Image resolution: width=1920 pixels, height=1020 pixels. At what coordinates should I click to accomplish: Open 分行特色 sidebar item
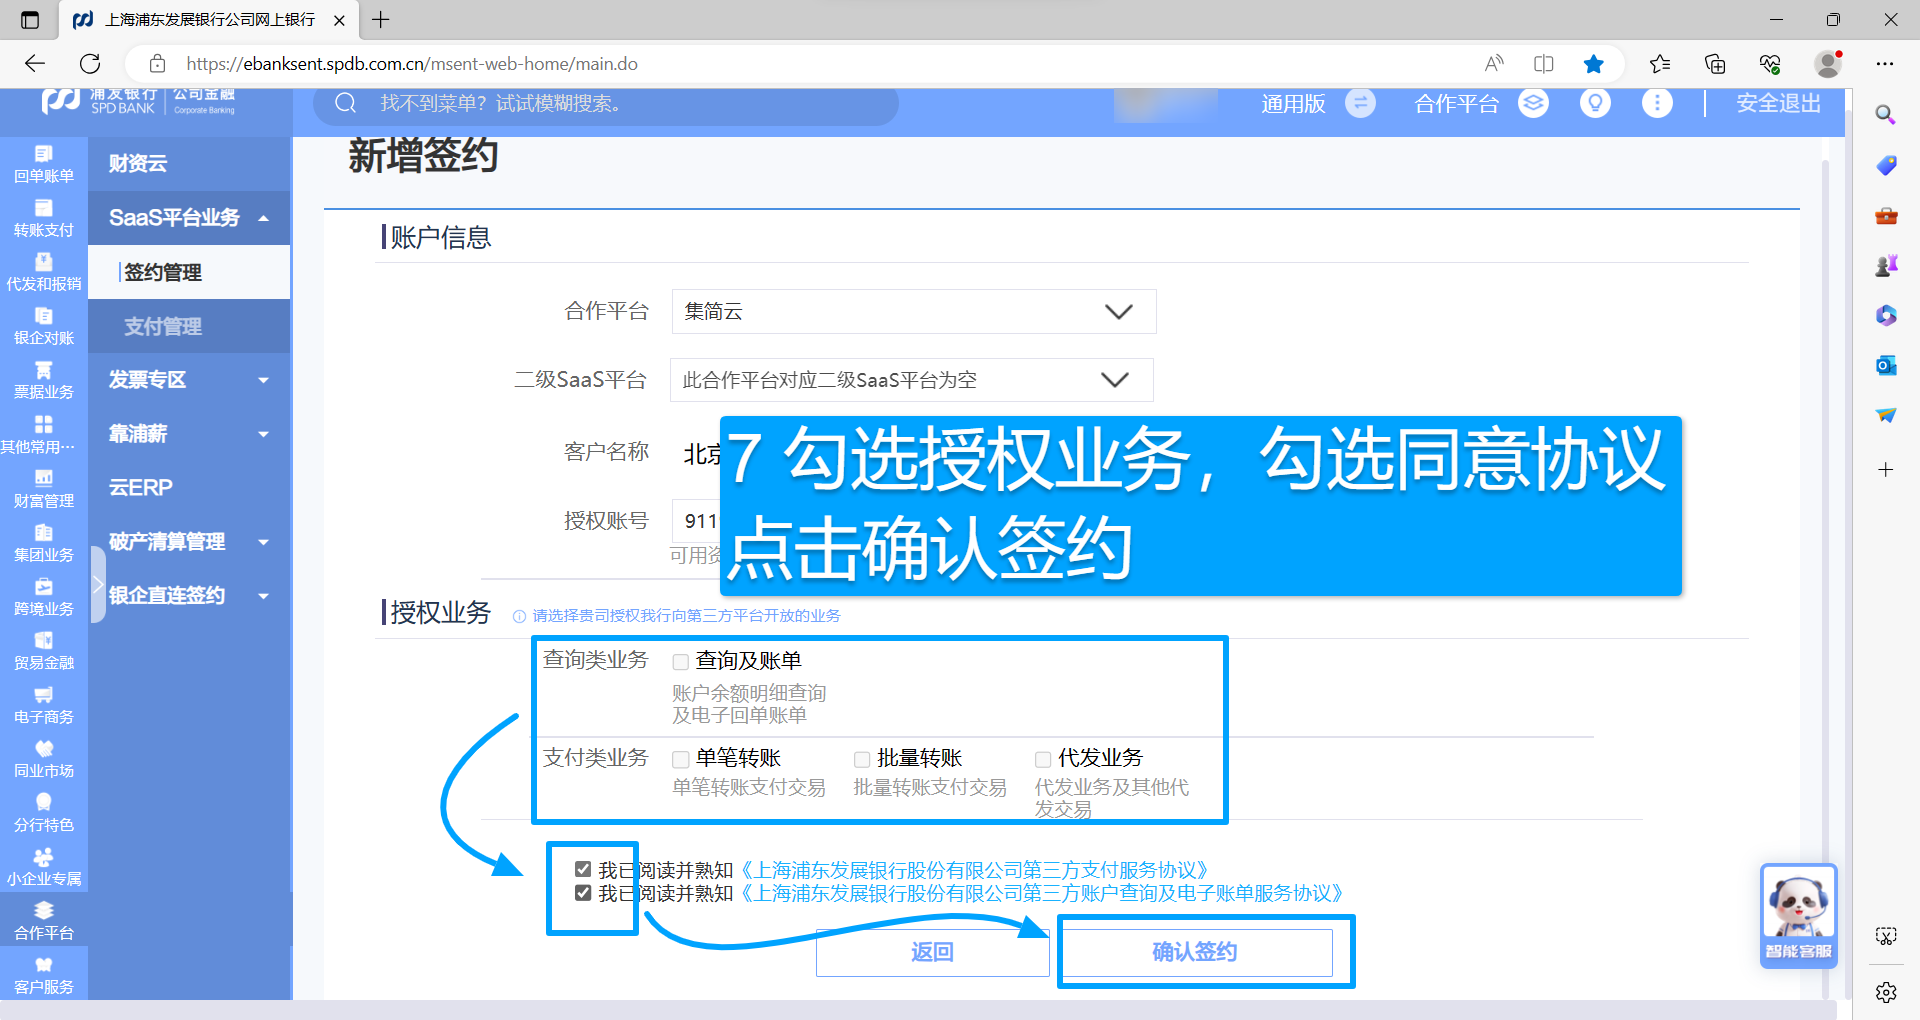pos(44,812)
